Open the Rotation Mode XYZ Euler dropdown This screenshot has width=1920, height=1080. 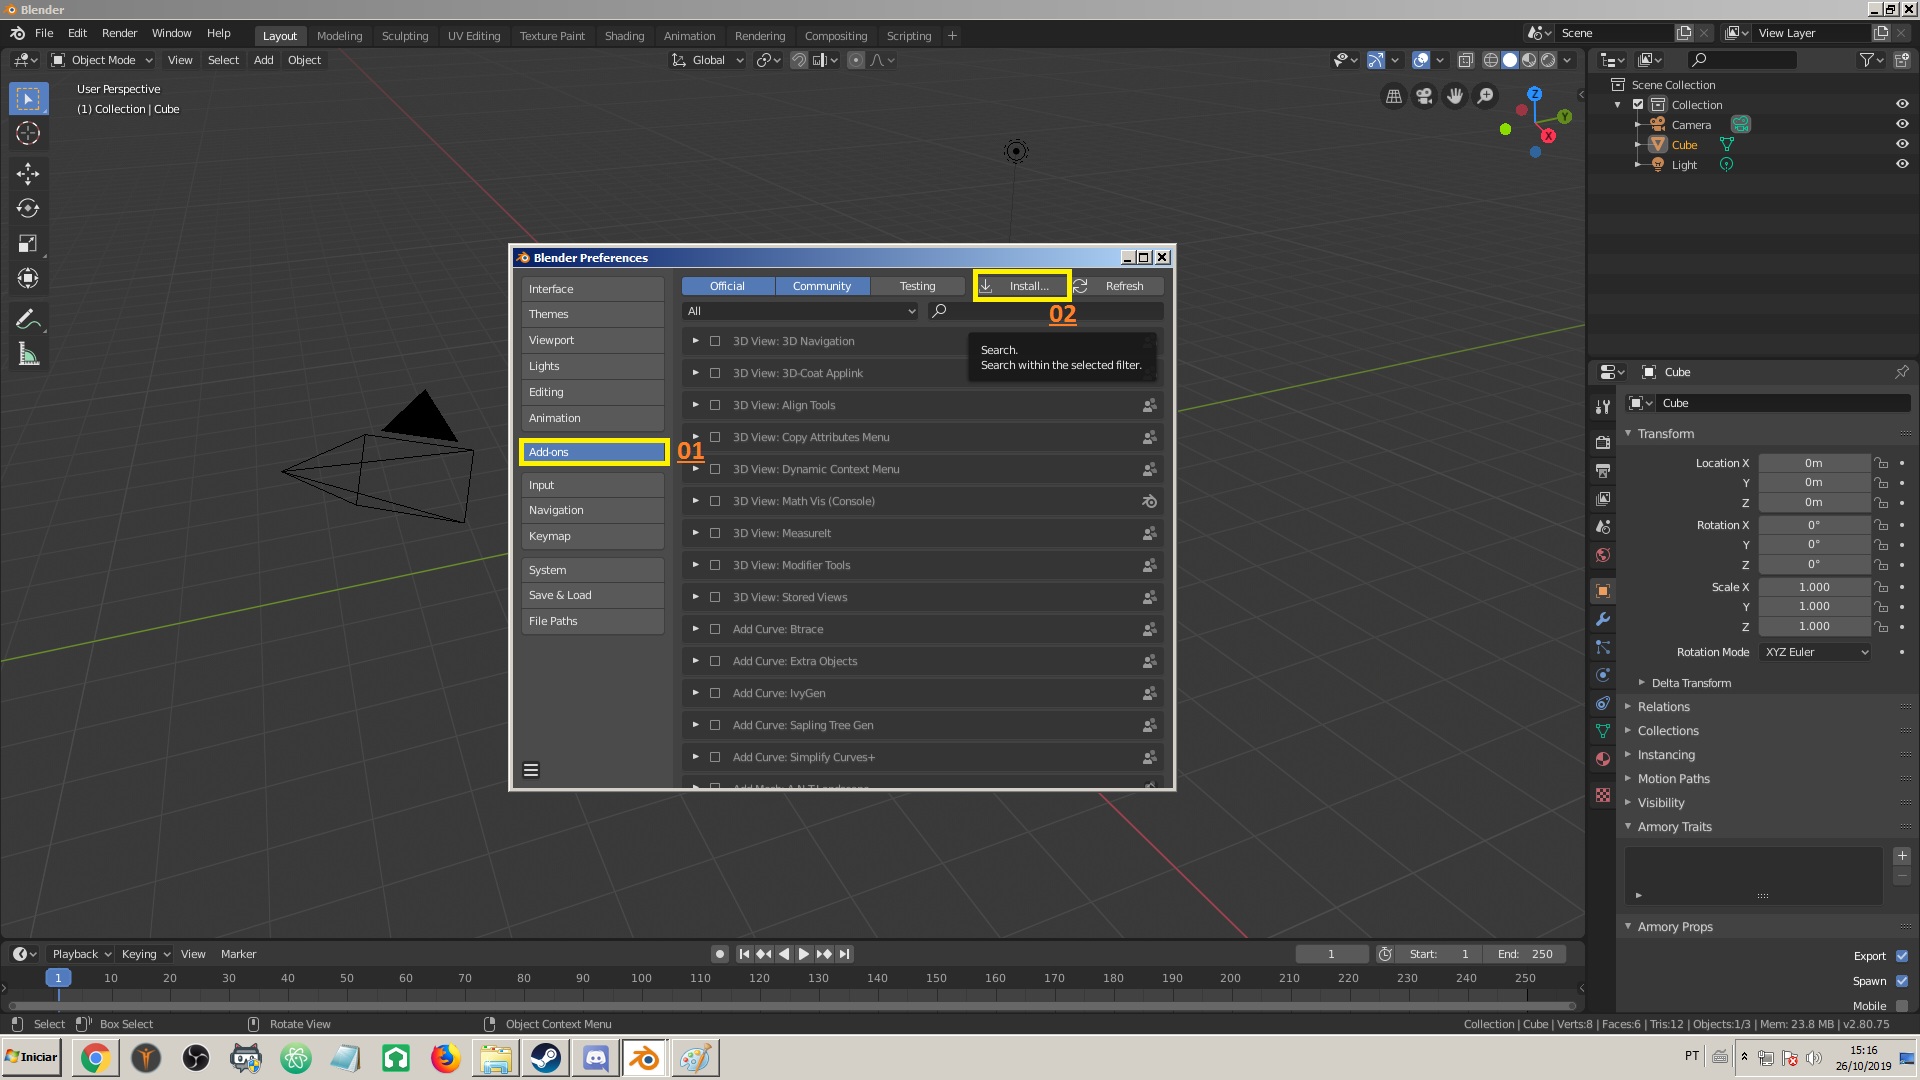click(x=1815, y=652)
